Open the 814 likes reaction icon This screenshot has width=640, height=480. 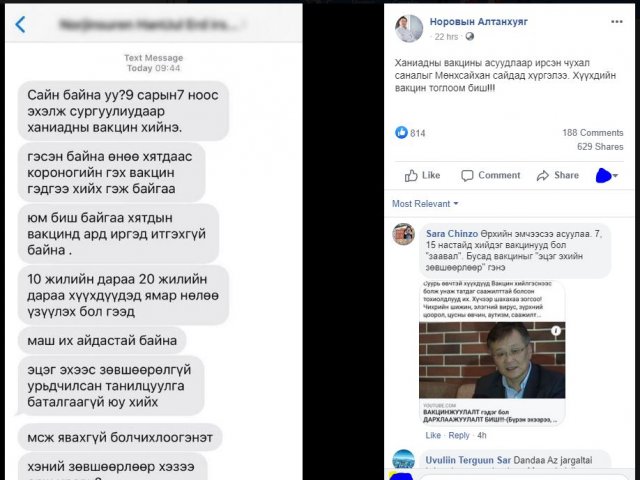click(x=401, y=132)
